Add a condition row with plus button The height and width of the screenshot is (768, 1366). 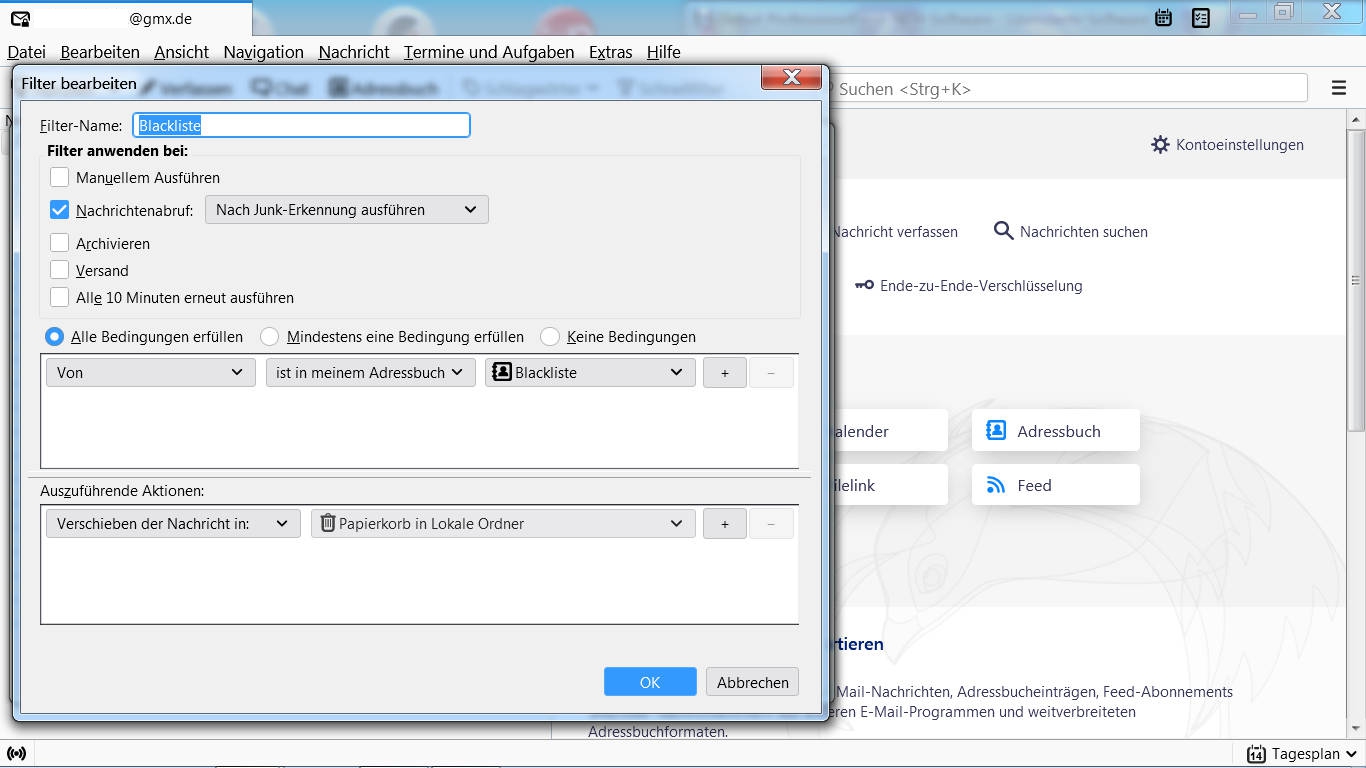(725, 372)
